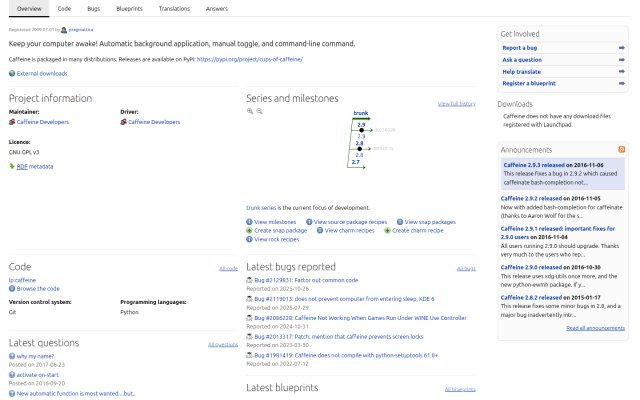Click the Report a bug arrow icon

[x=622, y=48]
